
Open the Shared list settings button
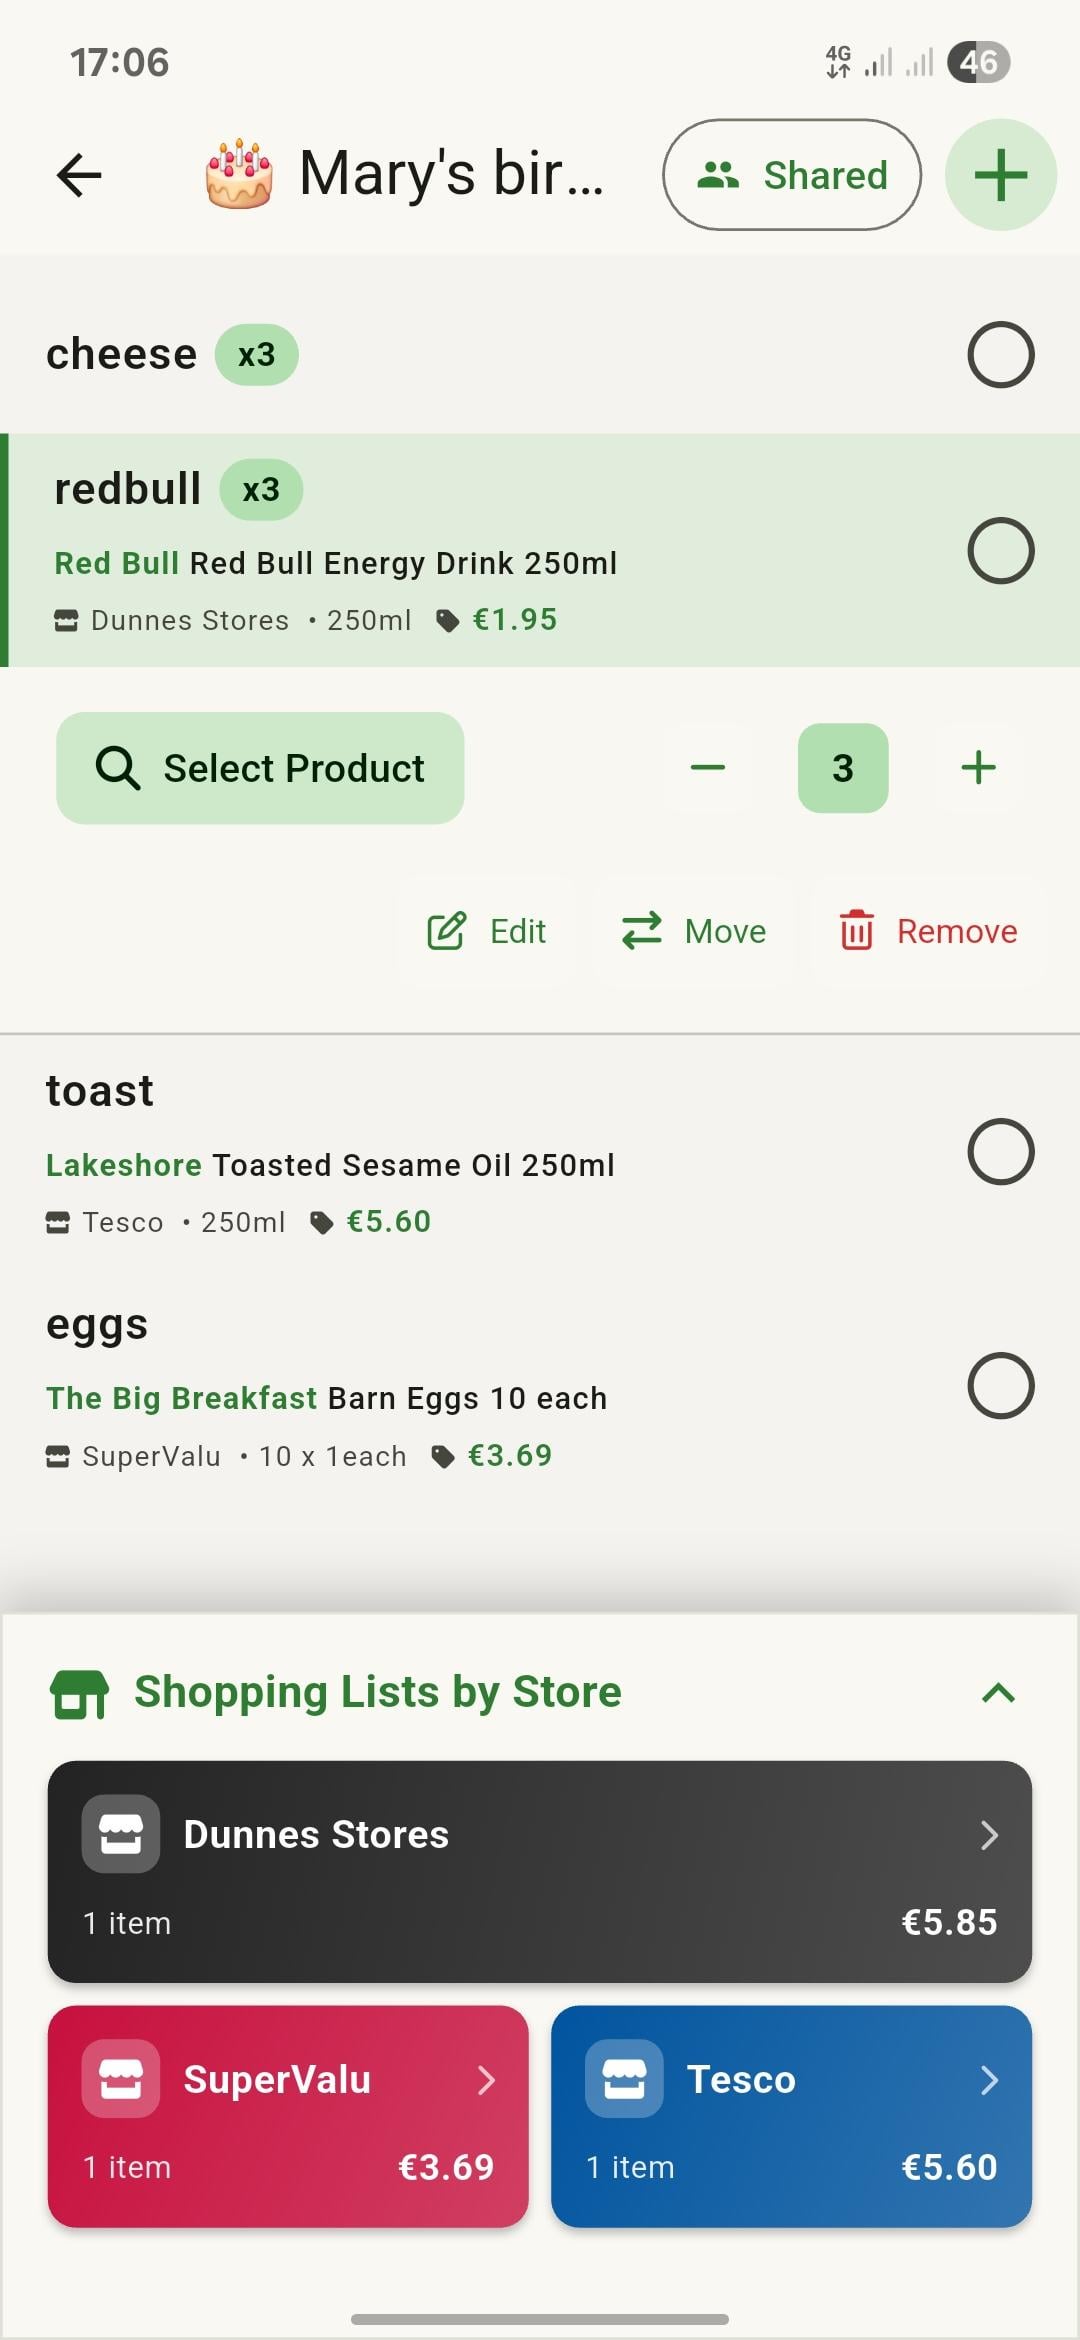pyautogui.click(x=791, y=175)
